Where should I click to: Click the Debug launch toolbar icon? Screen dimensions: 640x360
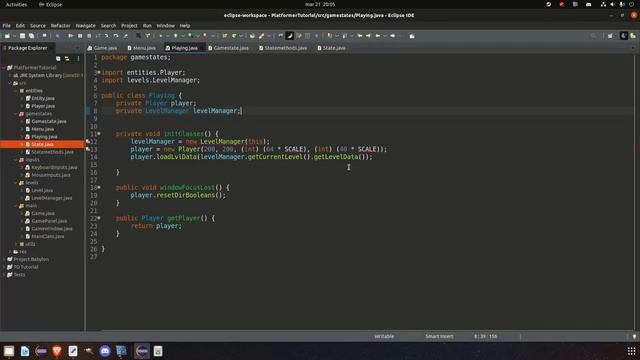(161, 36)
